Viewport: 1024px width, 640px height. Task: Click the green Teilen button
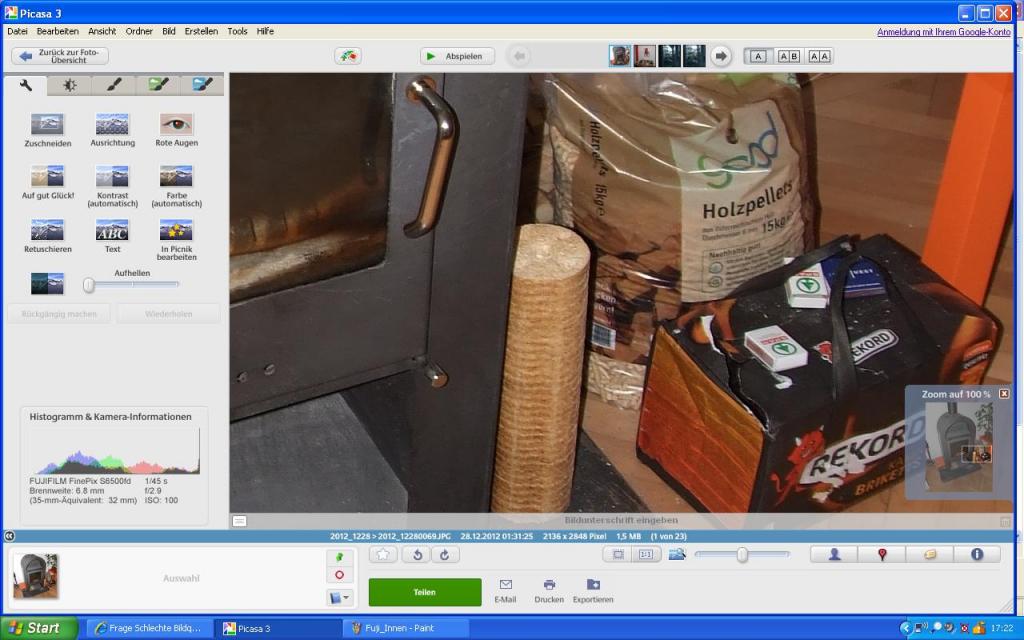tap(424, 592)
